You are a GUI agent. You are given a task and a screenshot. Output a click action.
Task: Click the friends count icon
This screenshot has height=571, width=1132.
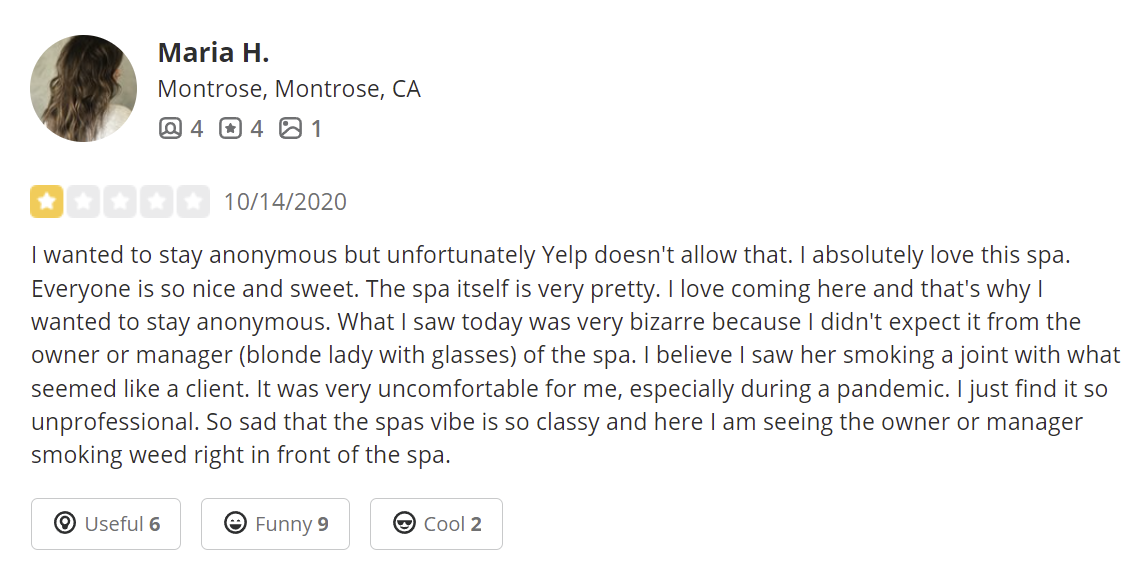pos(170,129)
